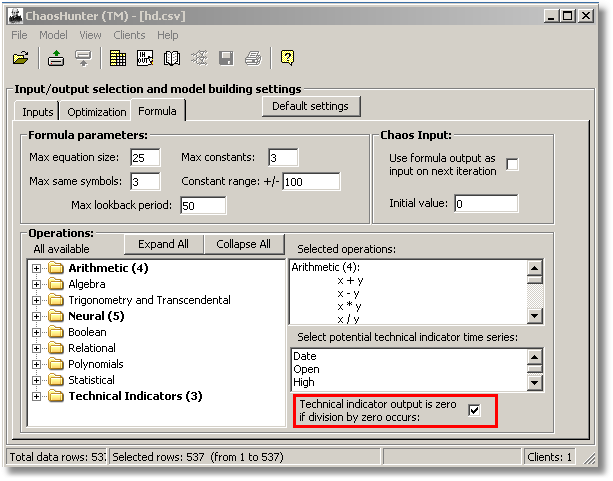Click 'x + y' in Selected operations
The width and height of the screenshot is (613, 481).
(x=350, y=280)
